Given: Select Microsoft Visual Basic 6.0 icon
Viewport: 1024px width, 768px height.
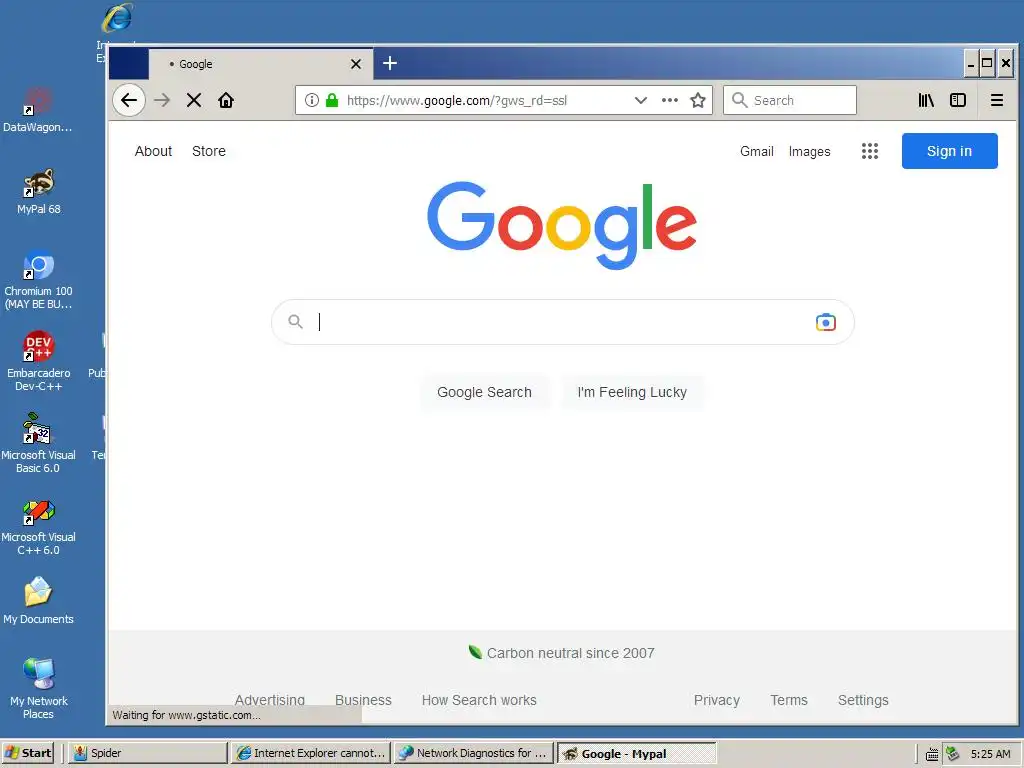Looking at the screenshot, I should (x=38, y=443).
